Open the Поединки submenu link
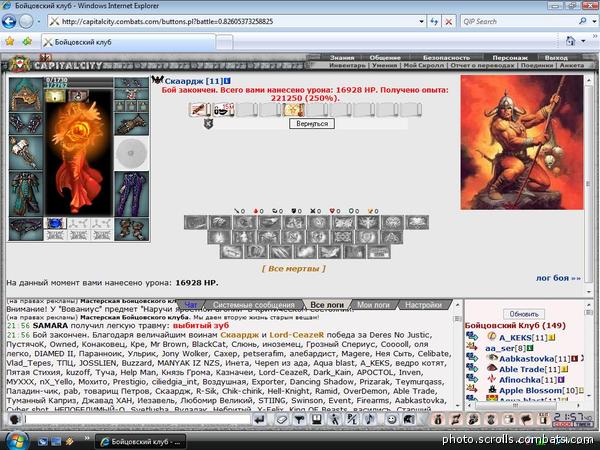This screenshot has height=450, width=600. (x=537, y=65)
